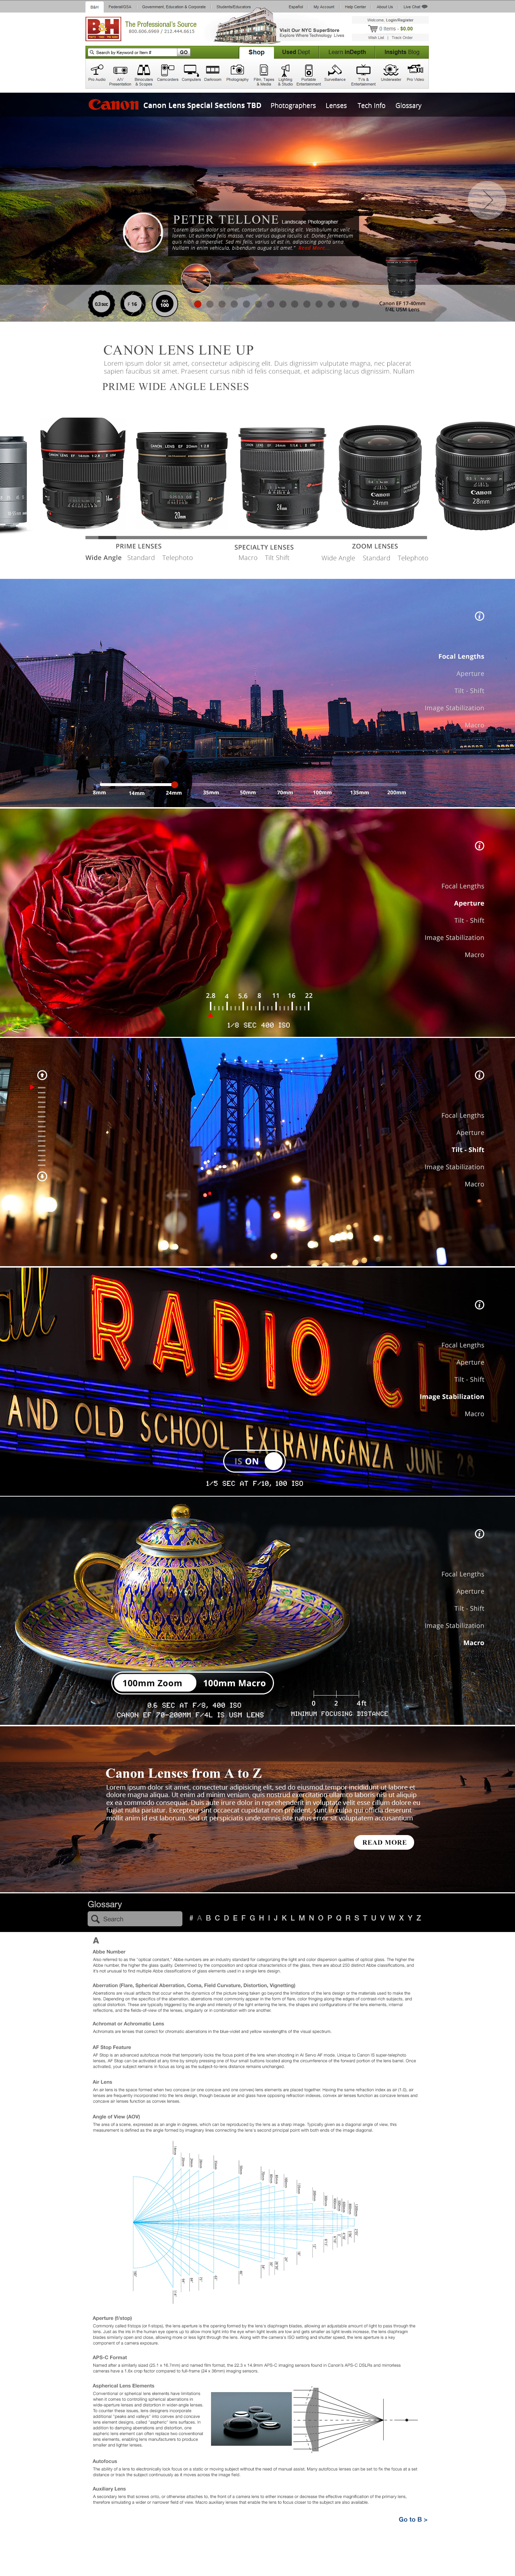Screen dimensions: 515x2576
Task: Open info icon on teapot panel
Action: (479, 1534)
